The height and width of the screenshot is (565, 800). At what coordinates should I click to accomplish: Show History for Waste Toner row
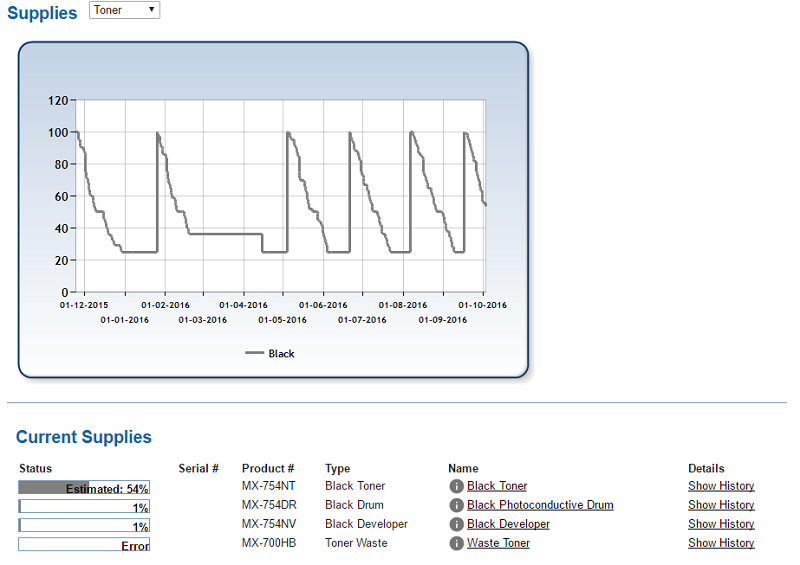(x=721, y=543)
